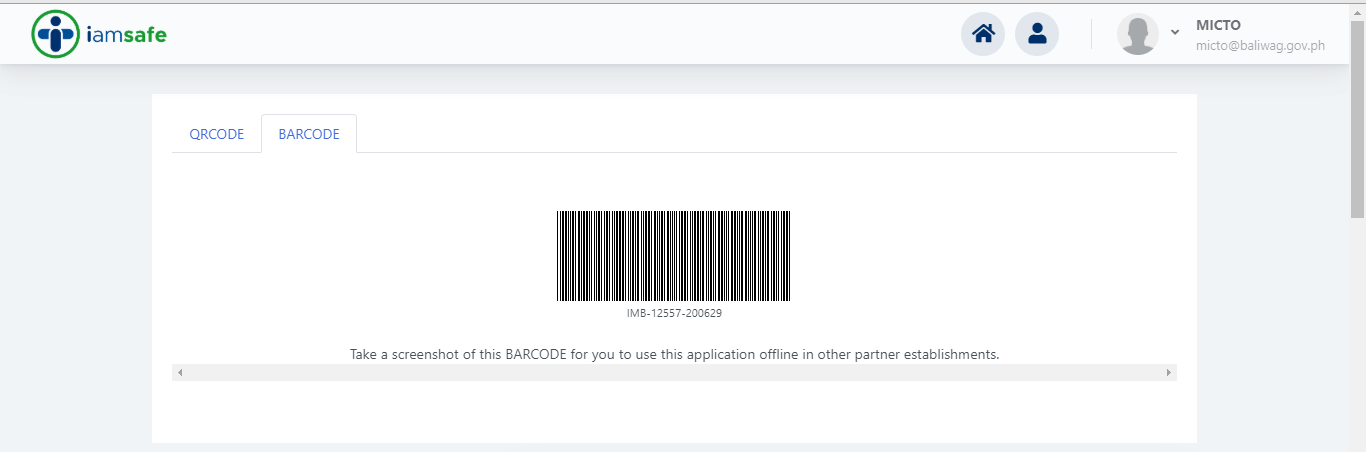Click the iamsafe wordmark text

pyautogui.click(x=126, y=35)
